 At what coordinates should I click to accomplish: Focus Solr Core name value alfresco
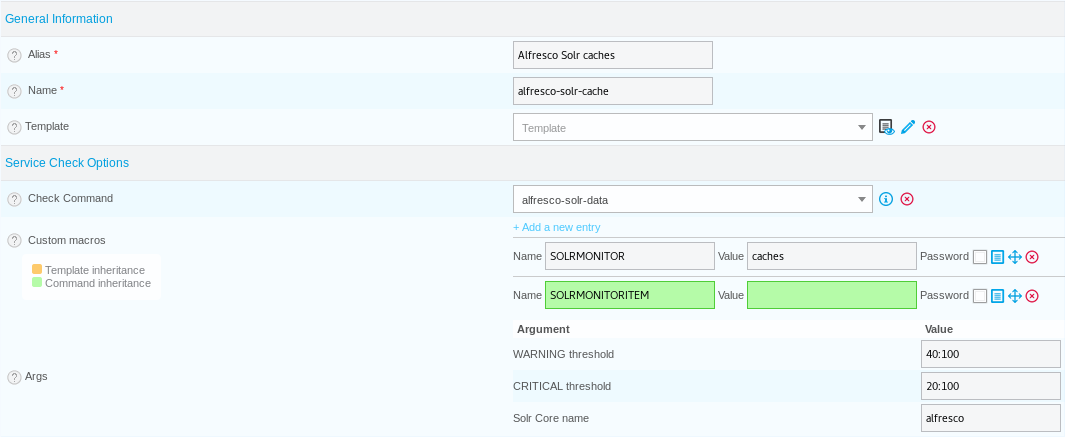click(x=991, y=418)
